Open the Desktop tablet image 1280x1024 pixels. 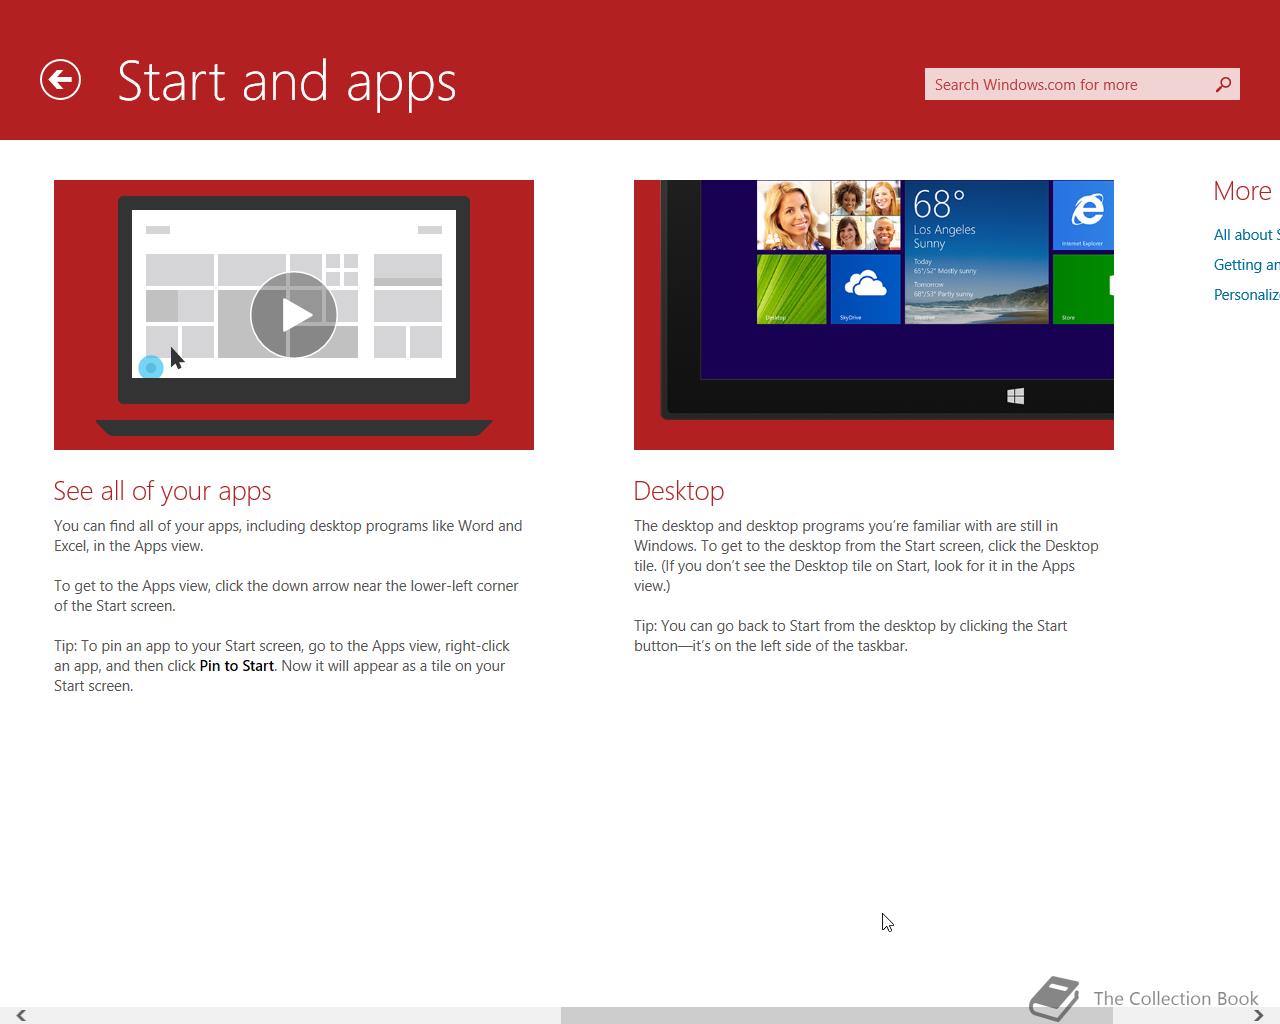(x=874, y=315)
